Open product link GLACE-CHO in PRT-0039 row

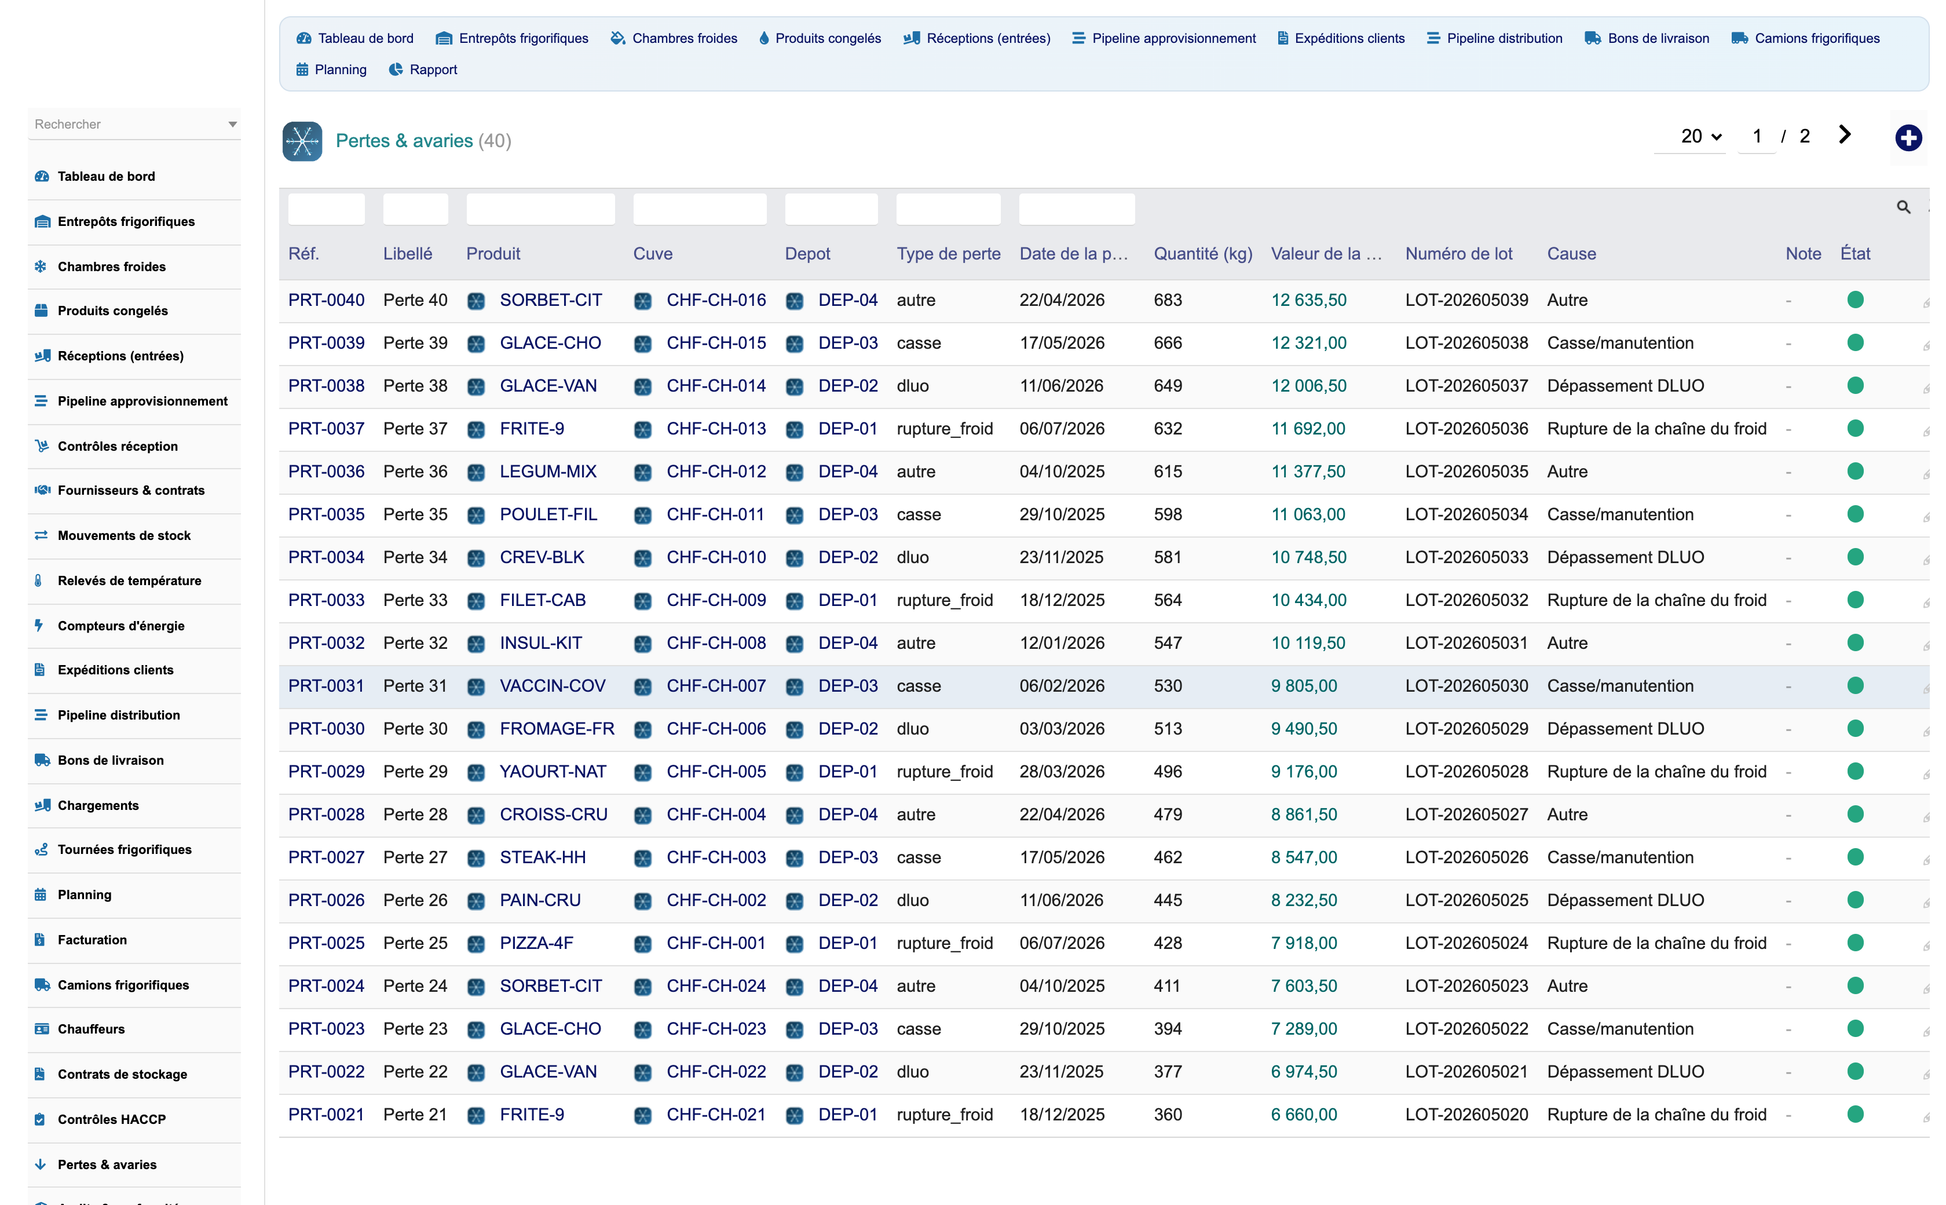[550, 343]
